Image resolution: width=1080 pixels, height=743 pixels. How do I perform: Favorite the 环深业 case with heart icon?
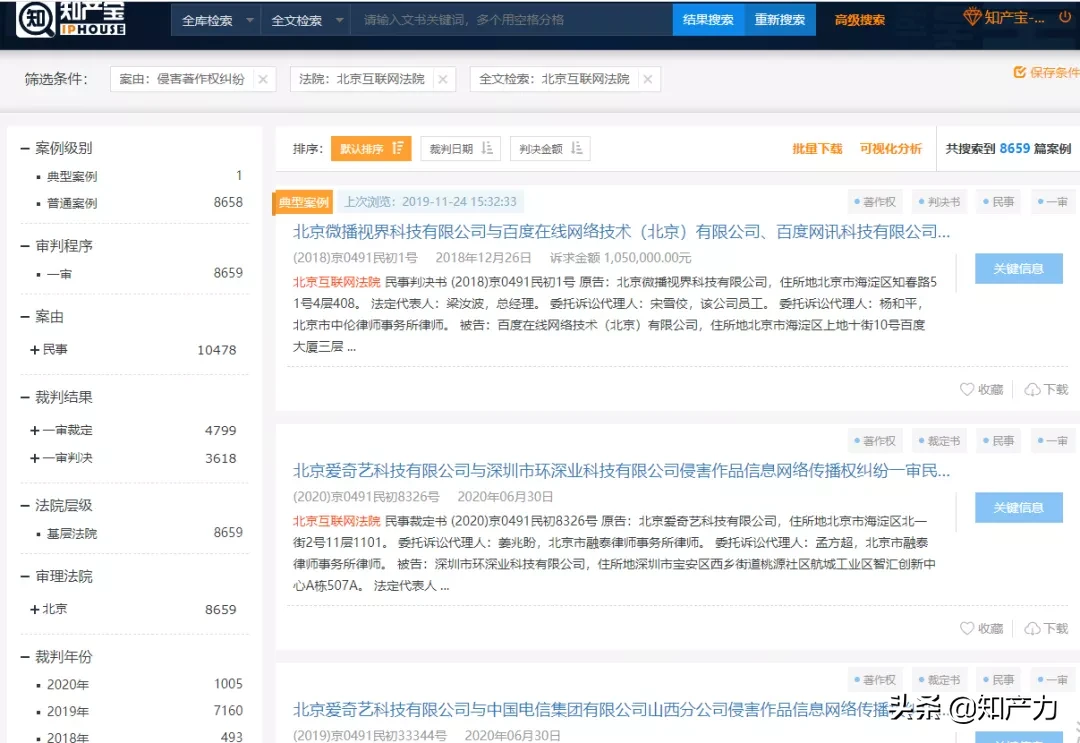(967, 629)
